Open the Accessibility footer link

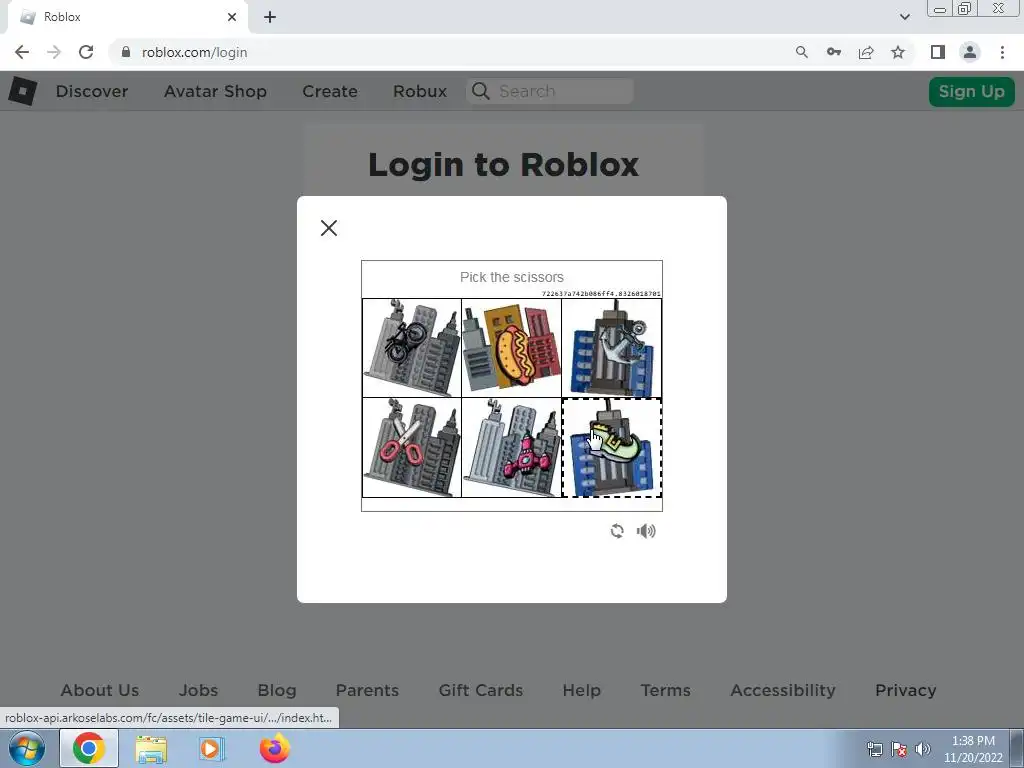click(783, 690)
